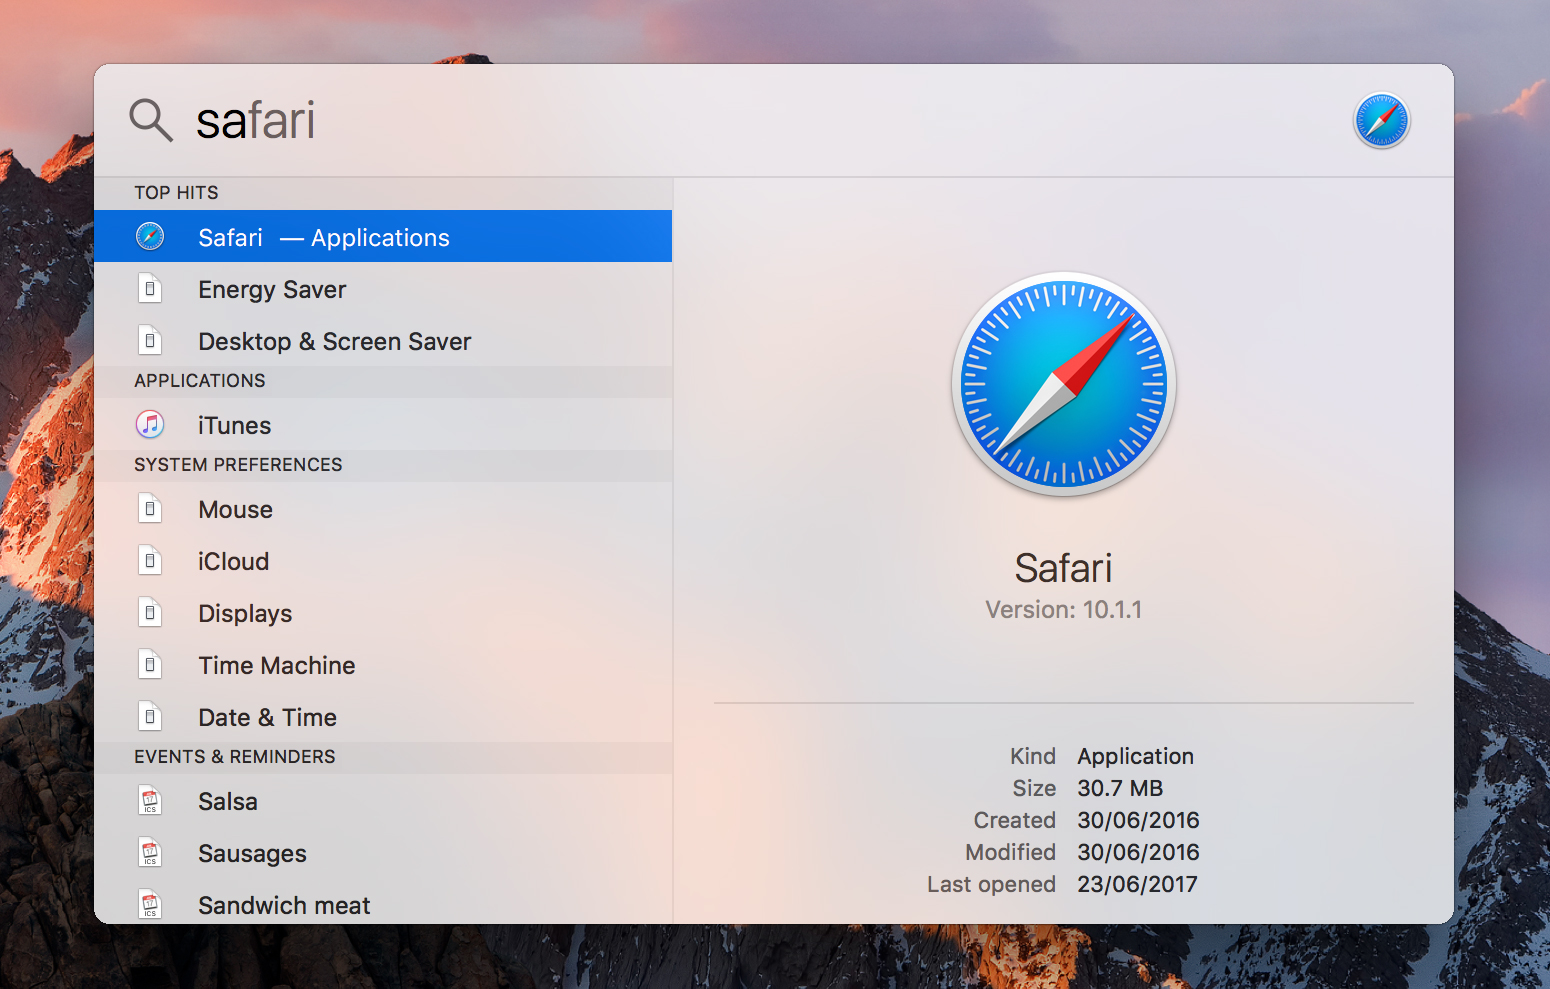Click the iTunes music note icon
Viewport: 1550px width, 989px height.
(150, 425)
